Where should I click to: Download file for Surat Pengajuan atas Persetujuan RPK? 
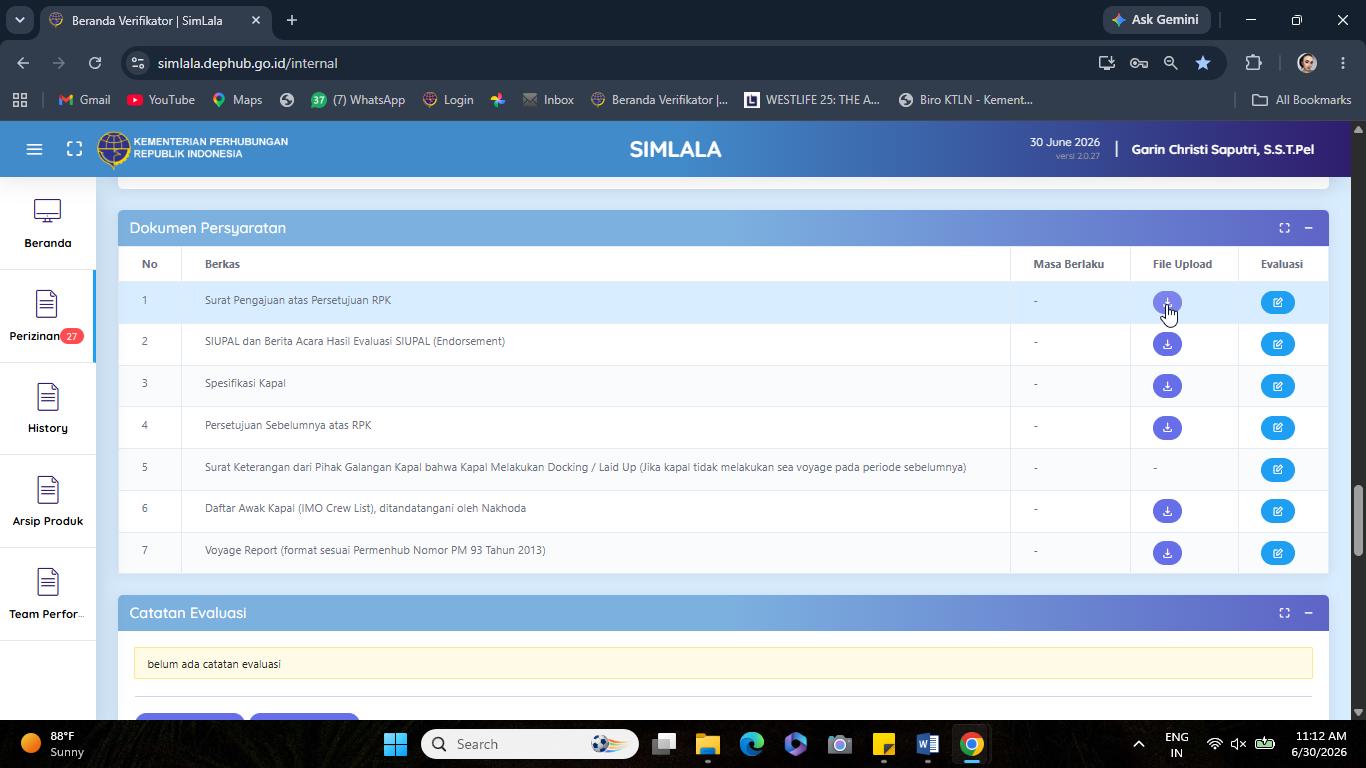click(x=1167, y=302)
